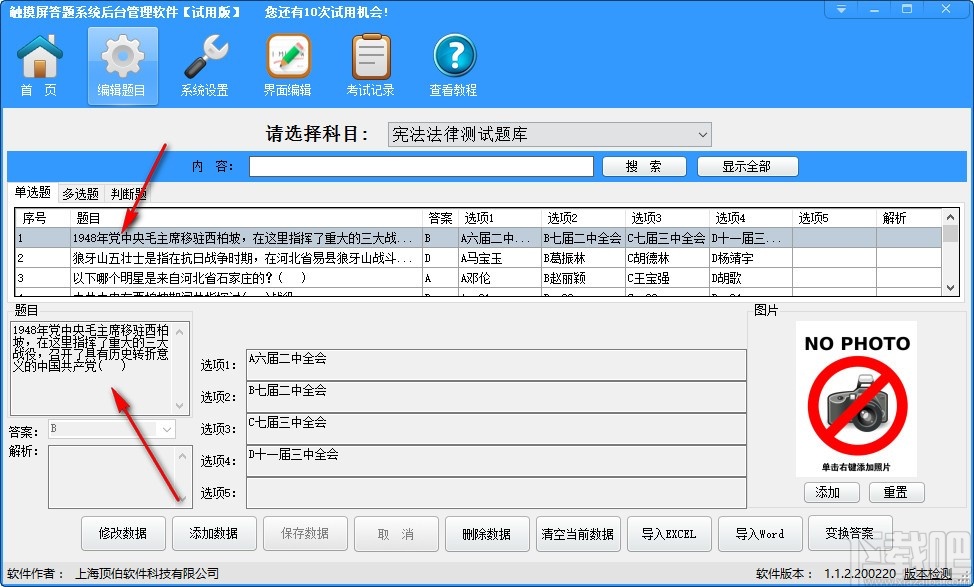
Task: Click the 搜索 search button
Action: coord(644,166)
